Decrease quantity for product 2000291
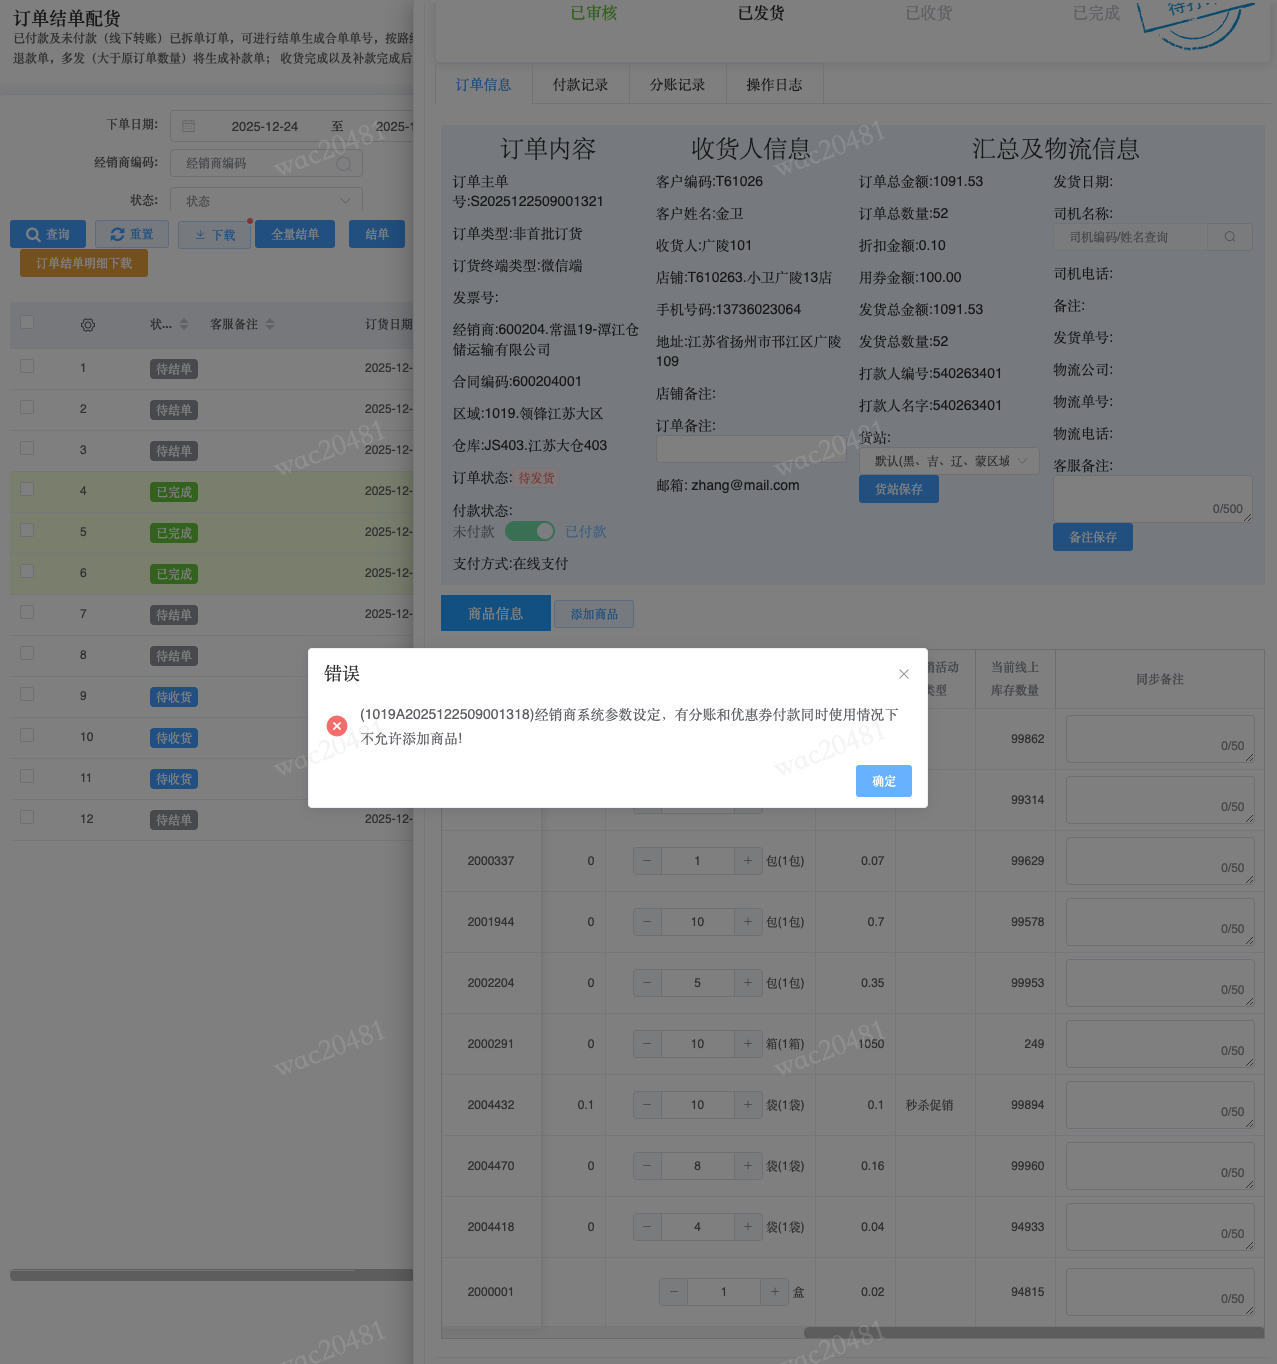This screenshot has height=1364, width=1277. (x=647, y=1044)
